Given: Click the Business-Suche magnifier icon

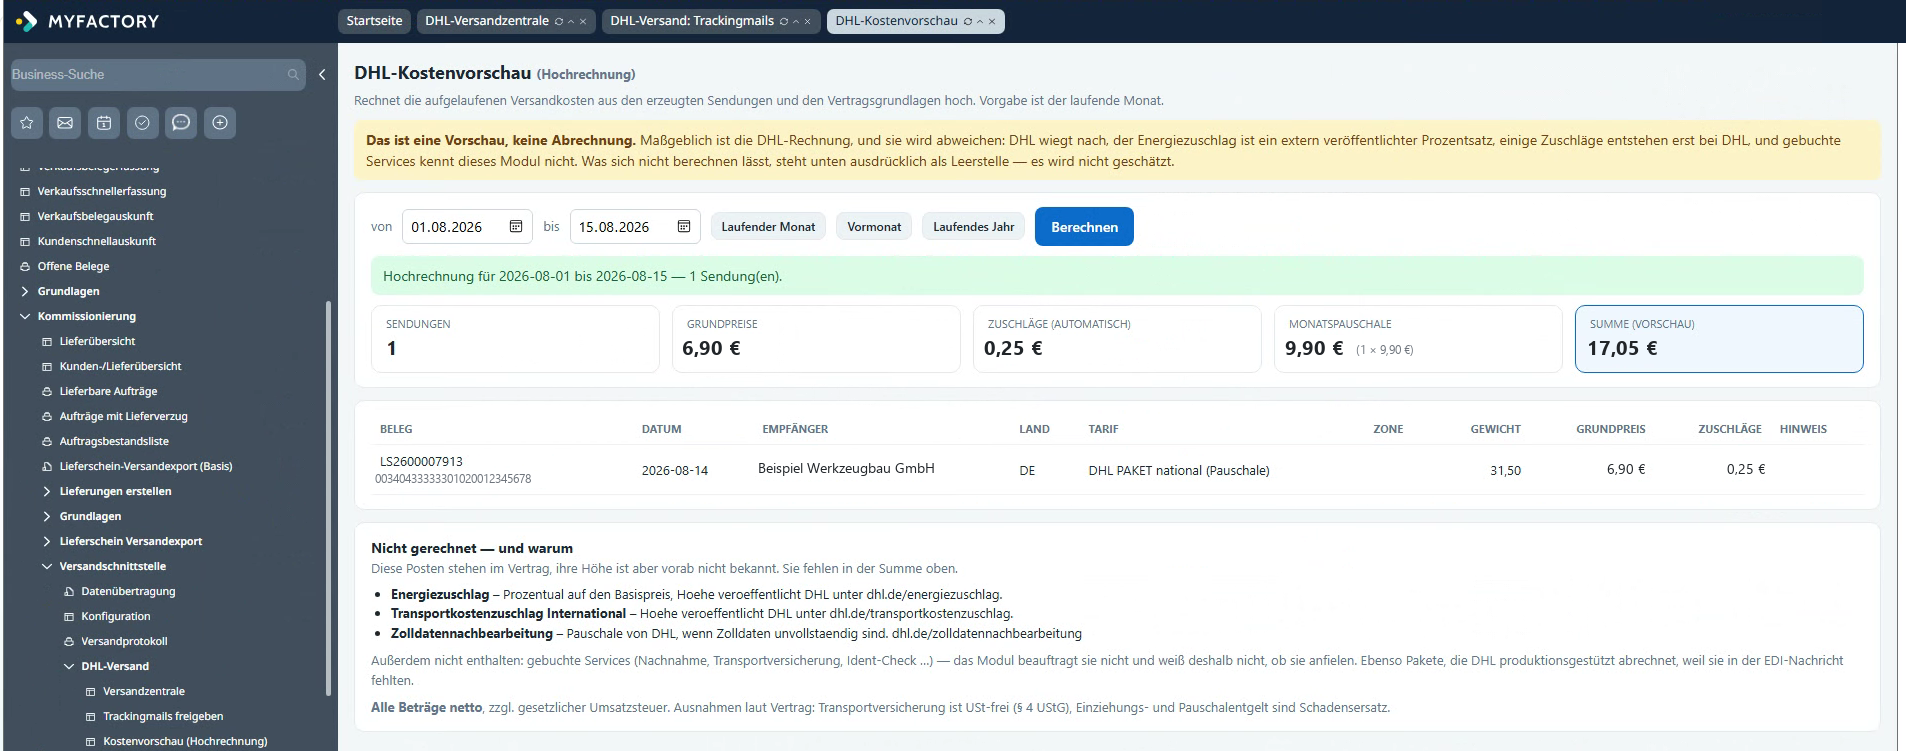Looking at the screenshot, I should point(293,75).
